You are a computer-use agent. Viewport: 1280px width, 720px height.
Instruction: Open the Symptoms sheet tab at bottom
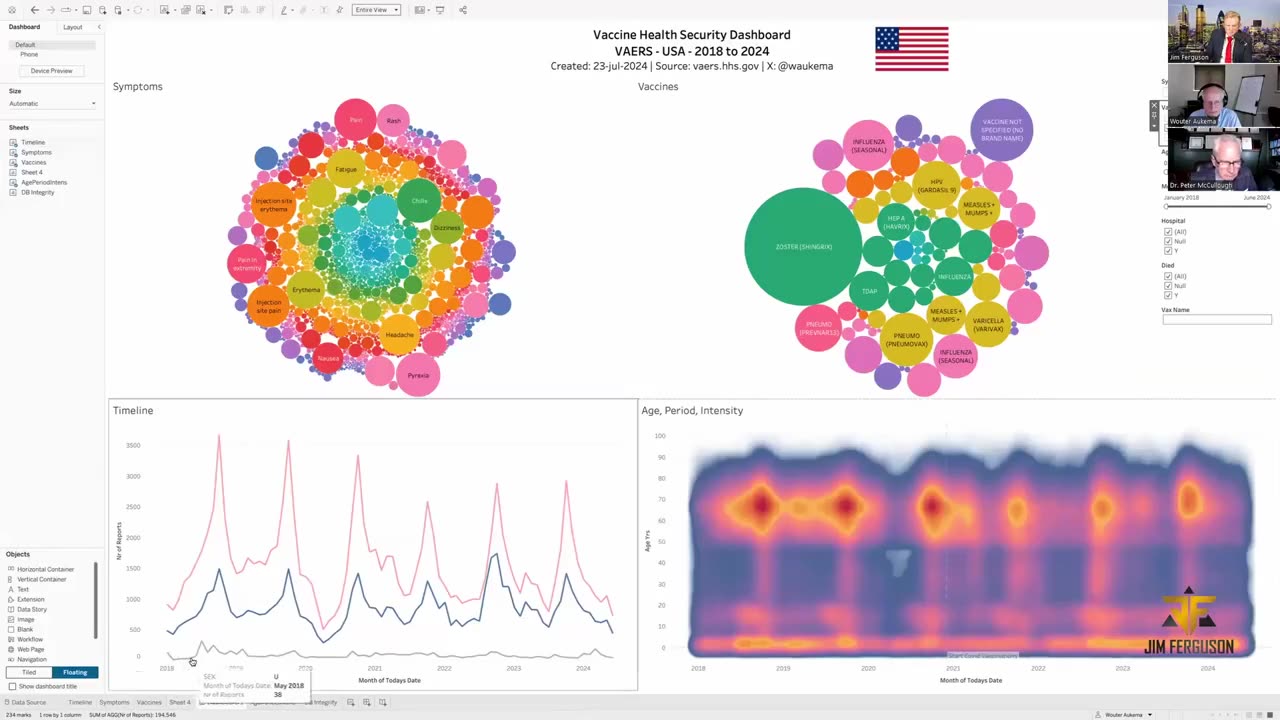point(114,702)
